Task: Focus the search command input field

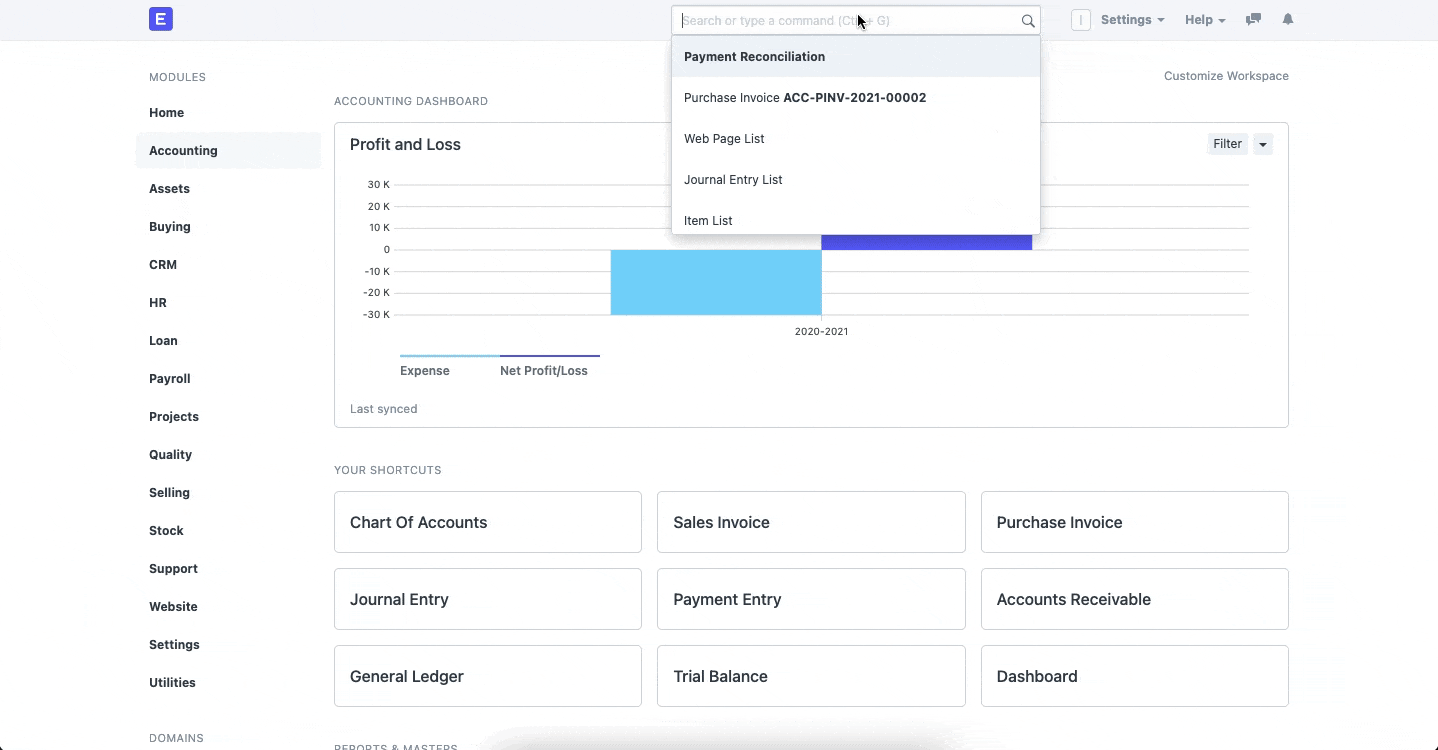Action: pyautogui.click(x=840, y=21)
